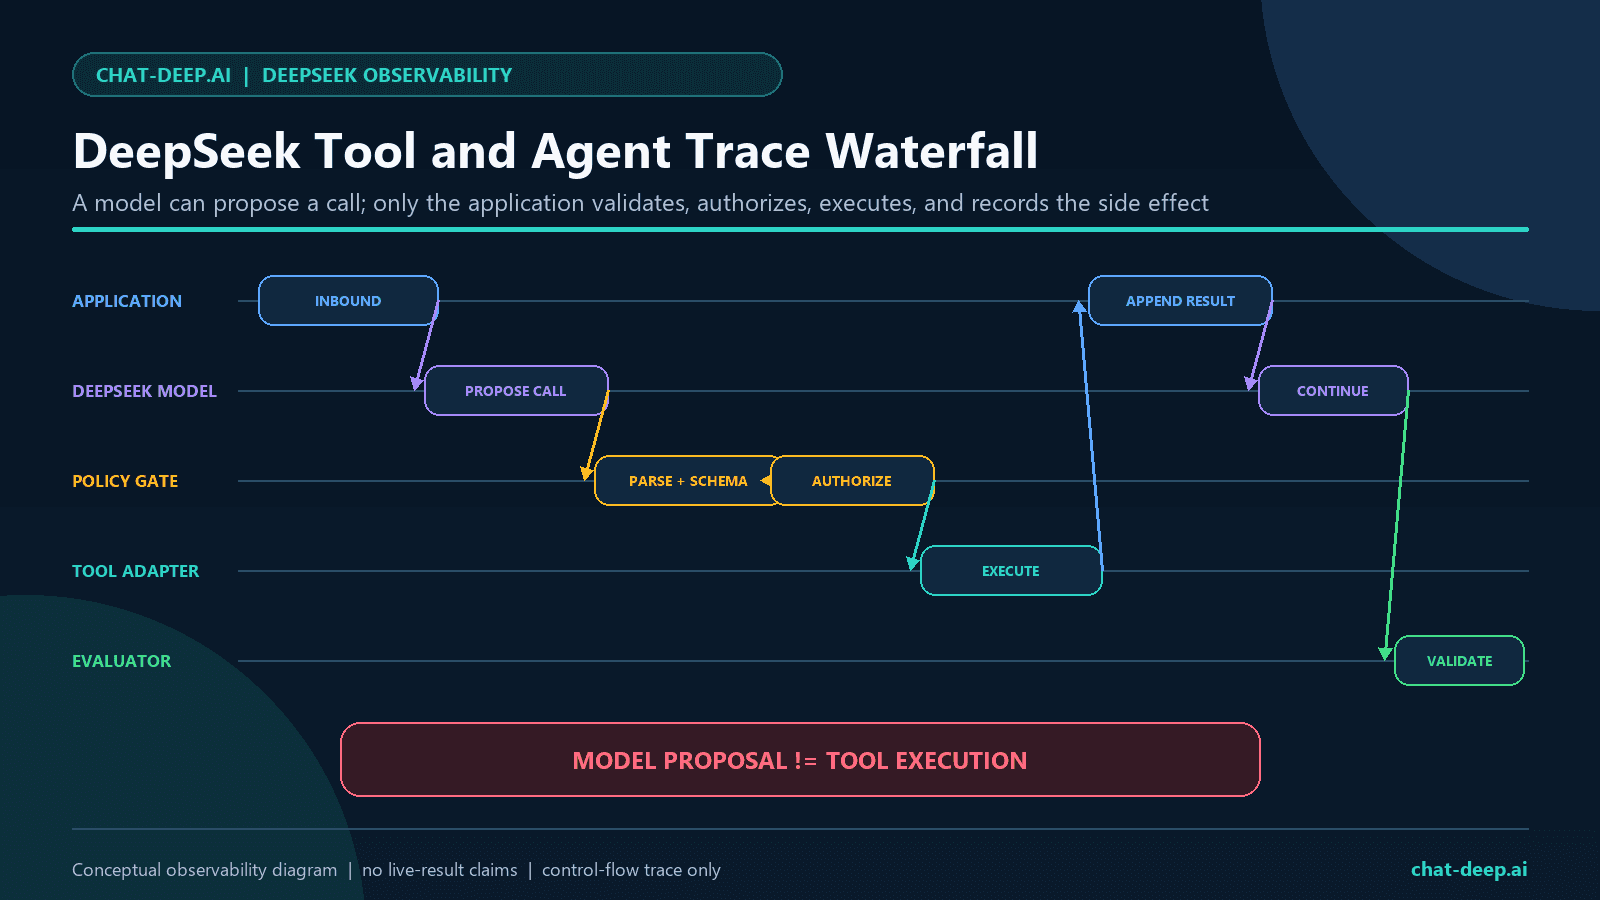Select the APPEND RESULT node
The height and width of the screenshot is (900, 1600).
pos(1180,301)
